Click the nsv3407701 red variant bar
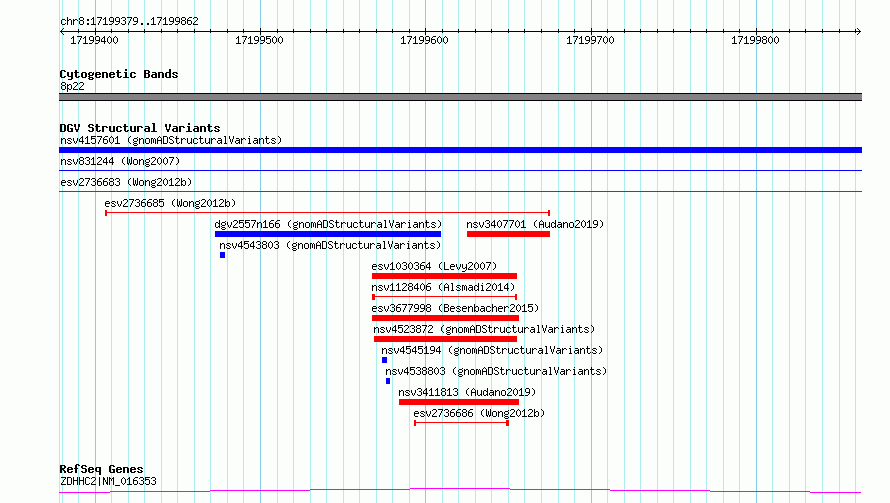This screenshot has height=503, width=890. click(508, 234)
